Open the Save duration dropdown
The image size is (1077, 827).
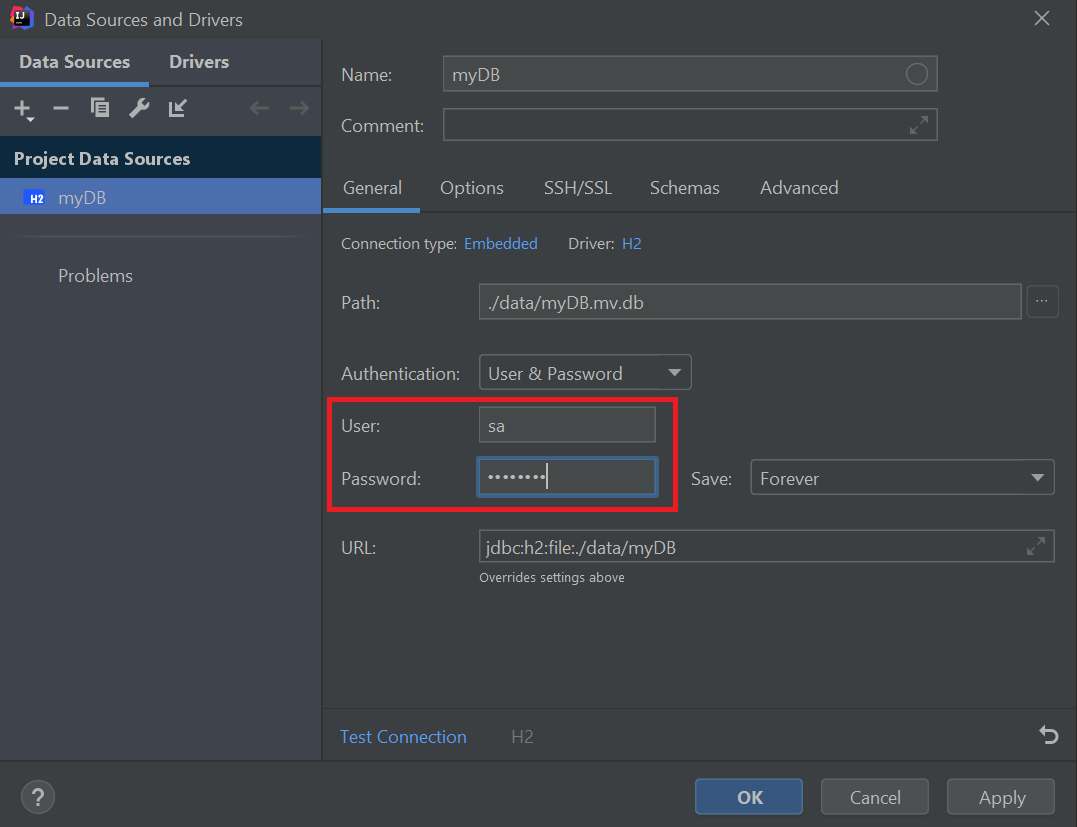coord(901,477)
